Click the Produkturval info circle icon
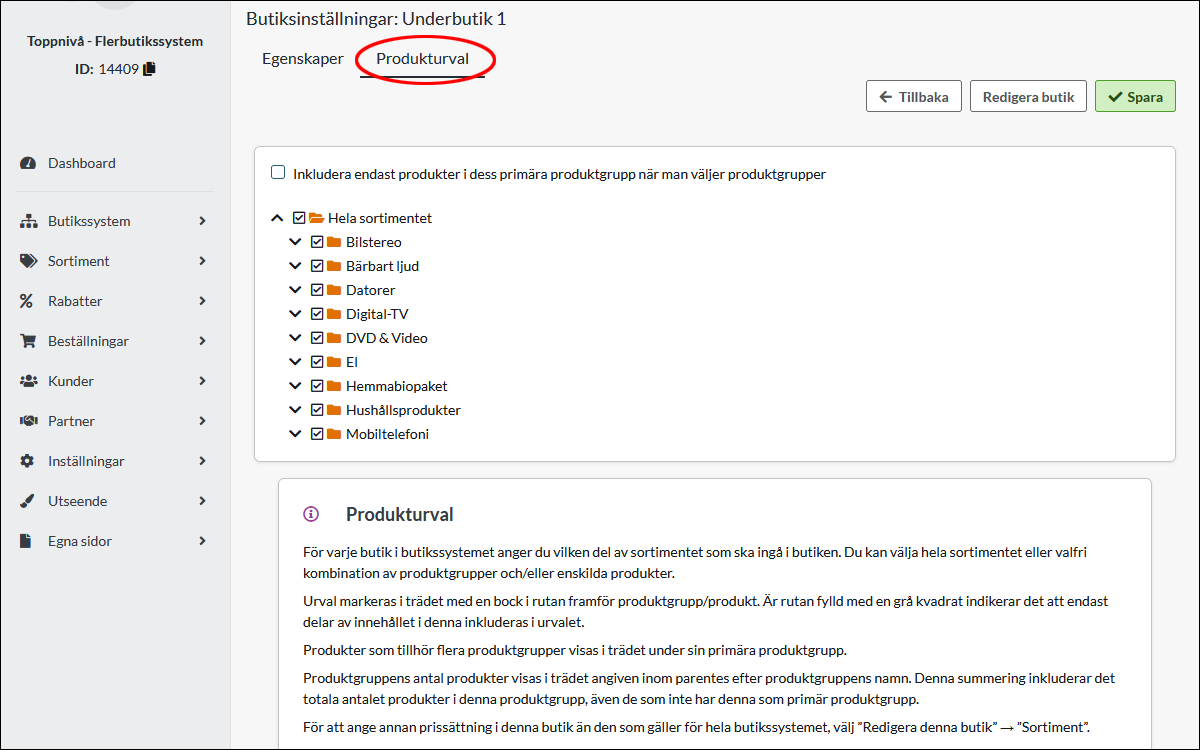Viewport: 1200px width, 750px height. (x=311, y=515)
